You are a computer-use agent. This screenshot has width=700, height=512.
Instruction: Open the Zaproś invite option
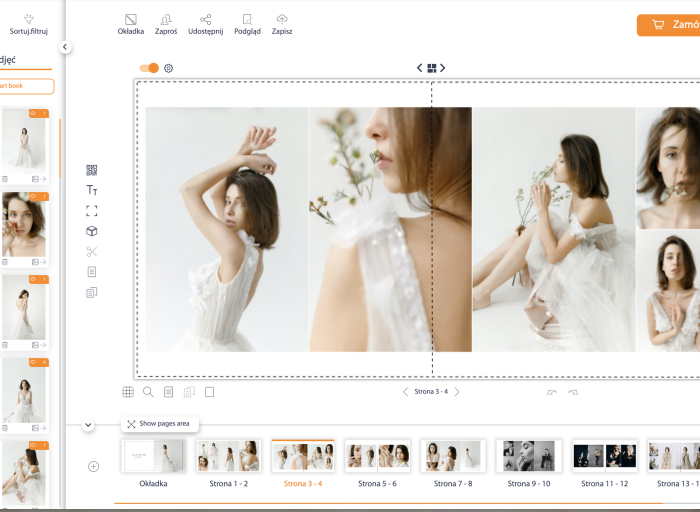tap(166, 20)
